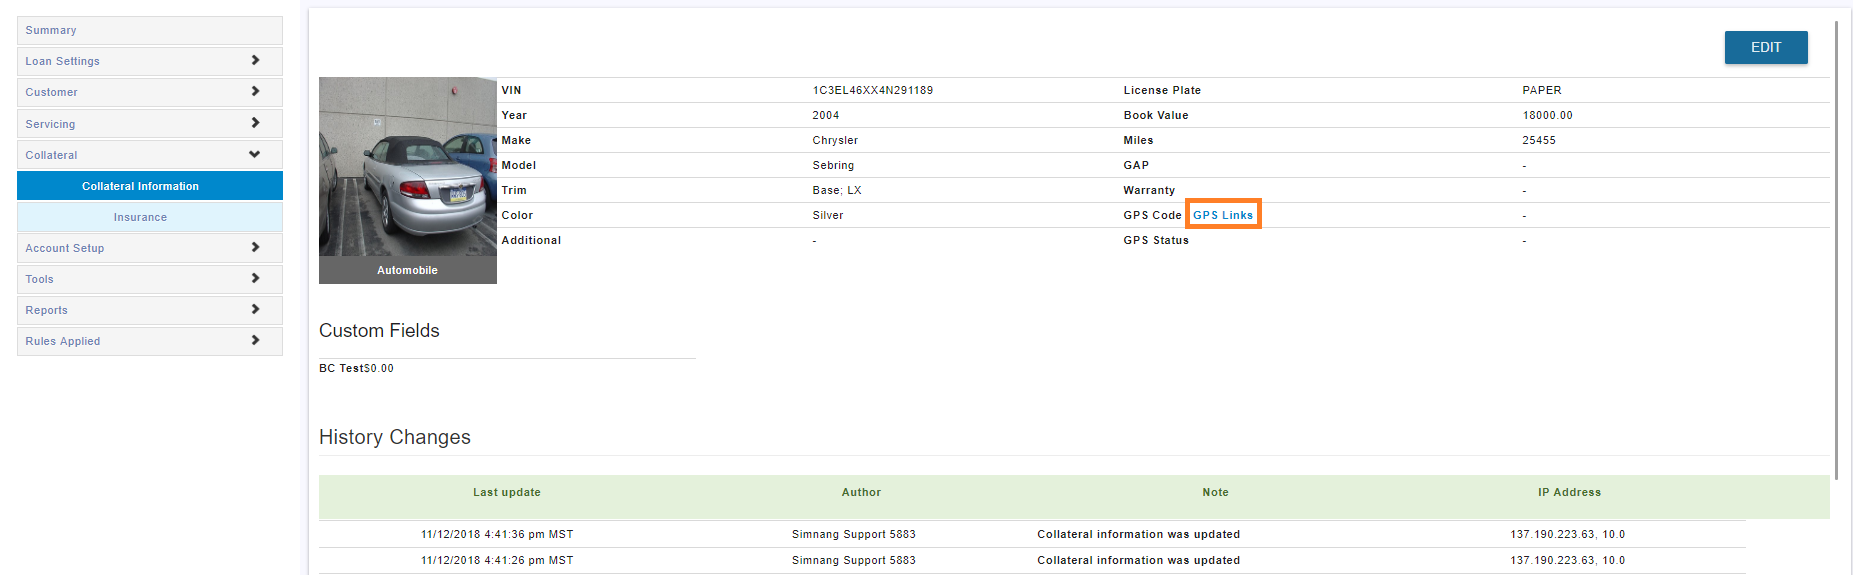Click the History Changes heading

point(394,437)
